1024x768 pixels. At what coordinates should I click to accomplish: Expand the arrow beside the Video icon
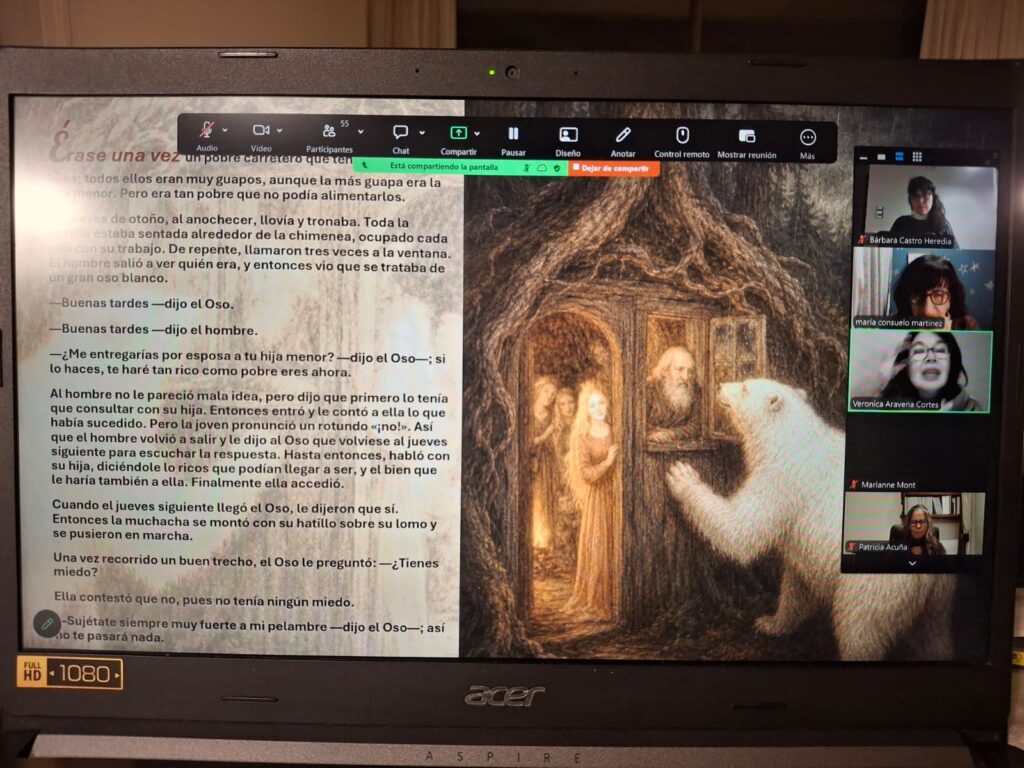(280, 131)
